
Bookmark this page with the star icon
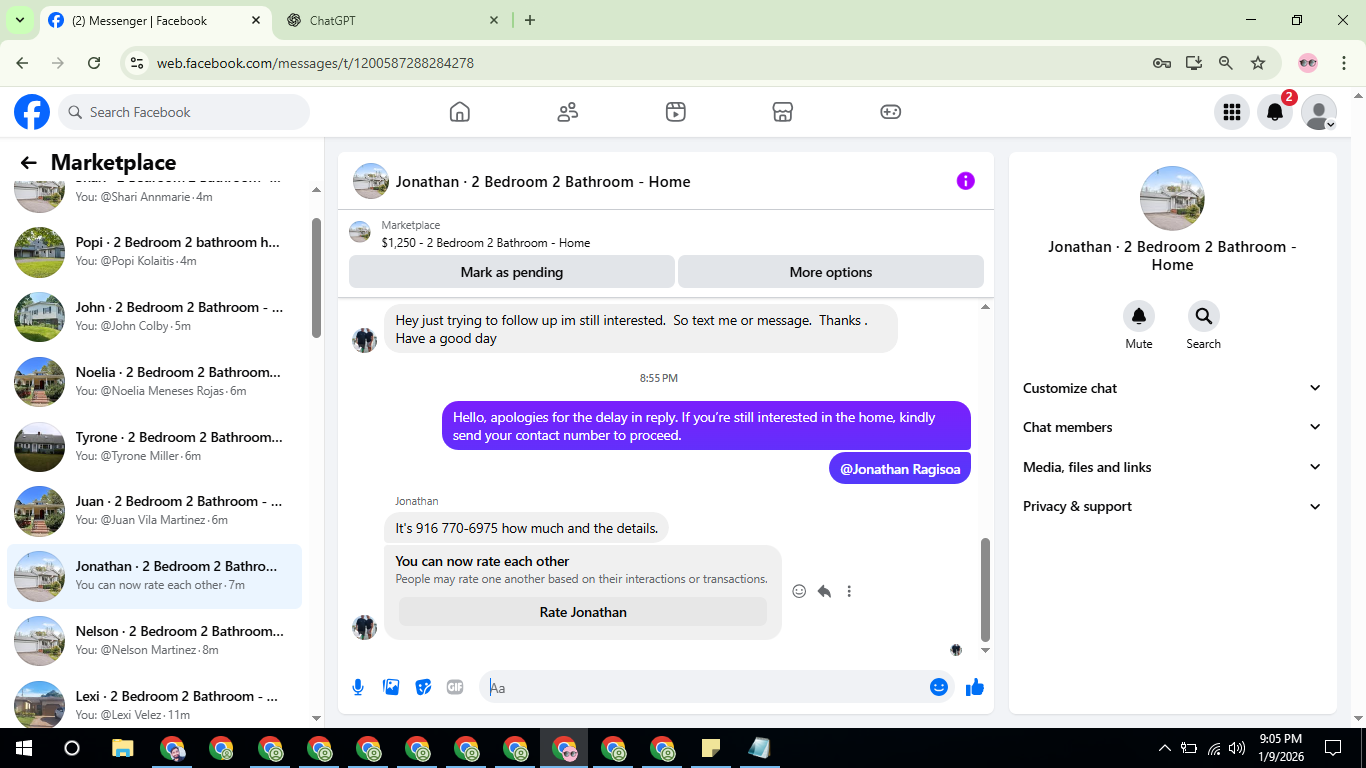(1258, 63)
